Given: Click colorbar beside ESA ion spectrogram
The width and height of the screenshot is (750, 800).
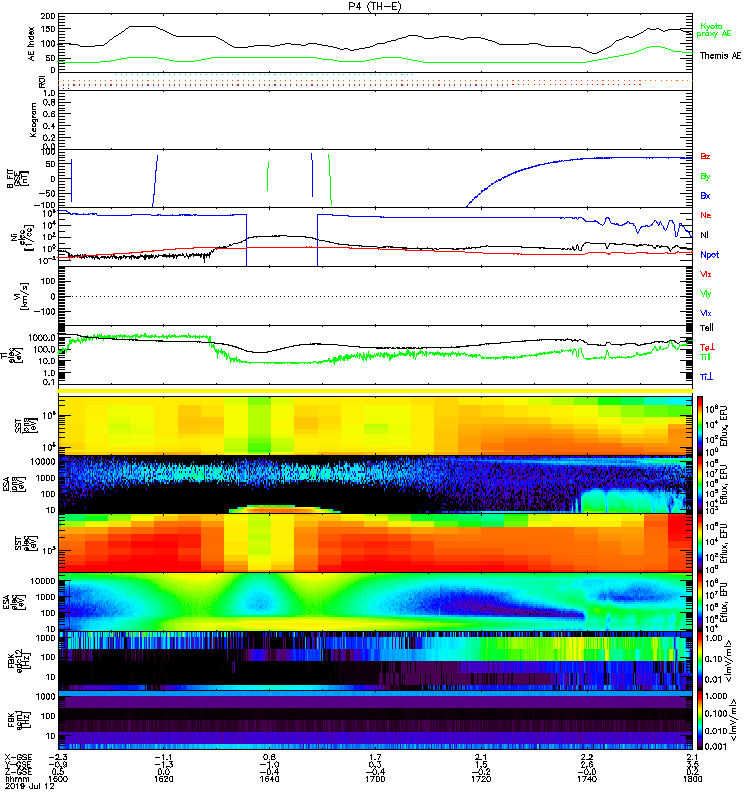Looking at the screenshot, I should tap(700, 484).
